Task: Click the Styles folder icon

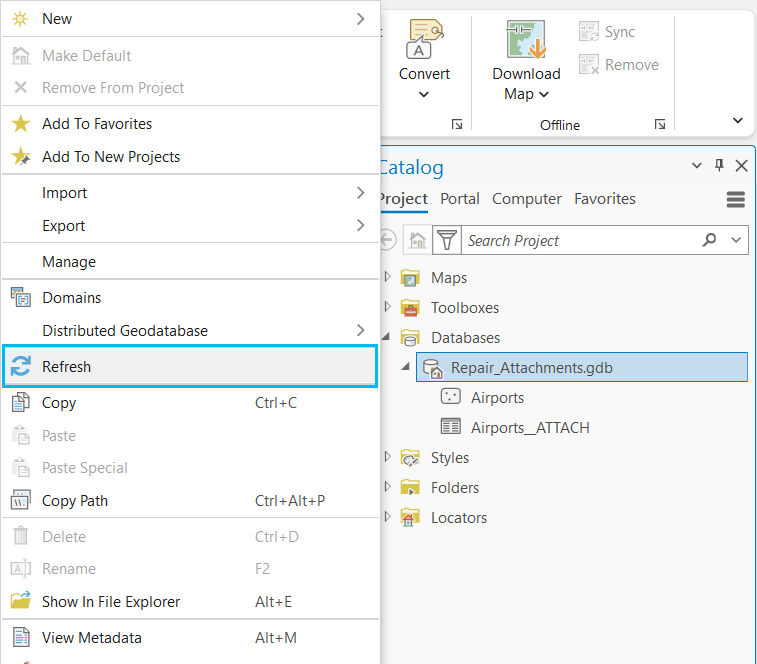Action: 410,457
